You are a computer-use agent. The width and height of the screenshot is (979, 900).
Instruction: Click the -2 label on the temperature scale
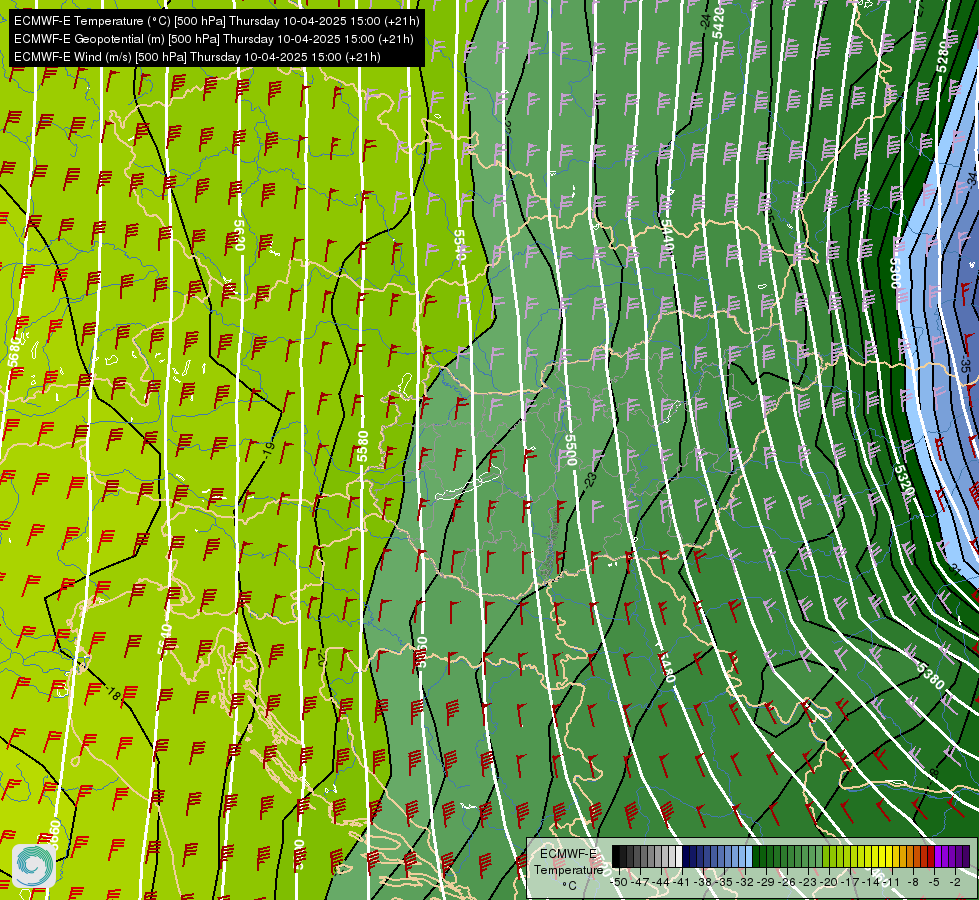click(x=955, y=882)
